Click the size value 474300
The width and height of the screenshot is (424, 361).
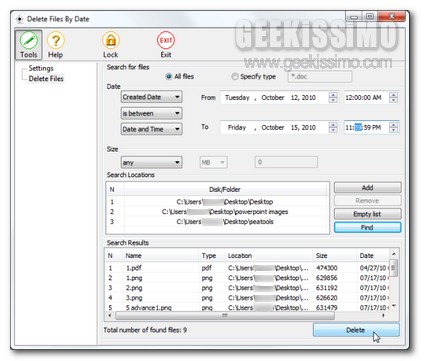[327, 268]
